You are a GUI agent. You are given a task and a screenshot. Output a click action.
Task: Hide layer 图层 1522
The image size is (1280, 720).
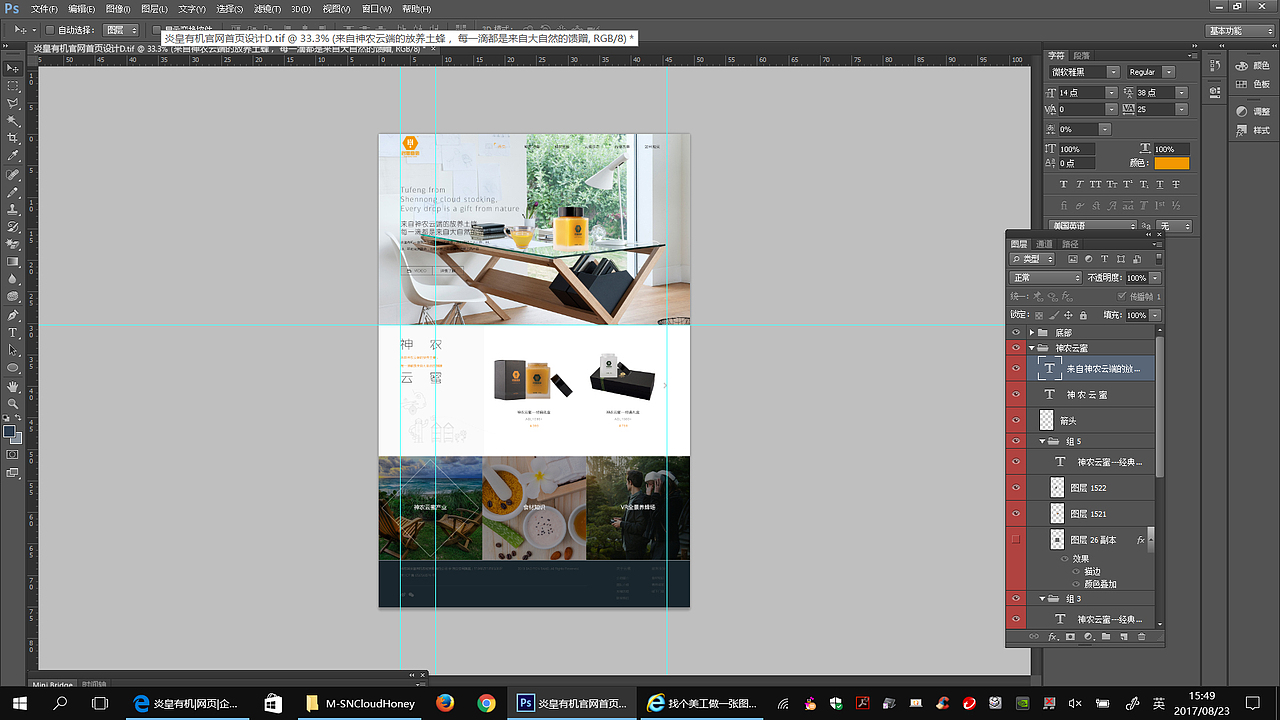[1016, 487]
